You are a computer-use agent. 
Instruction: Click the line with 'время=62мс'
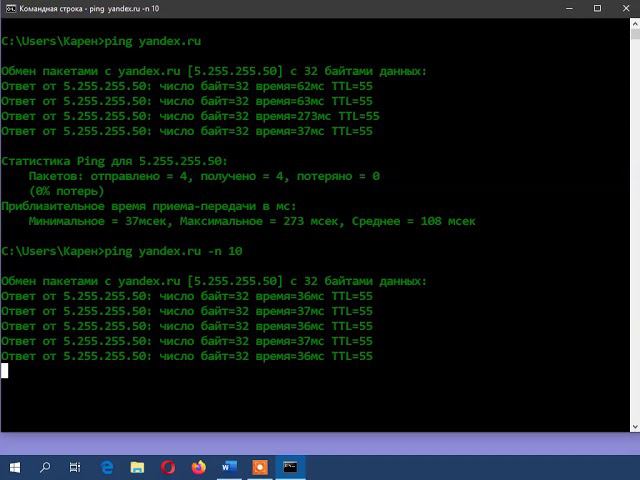[x=187, y=86]
